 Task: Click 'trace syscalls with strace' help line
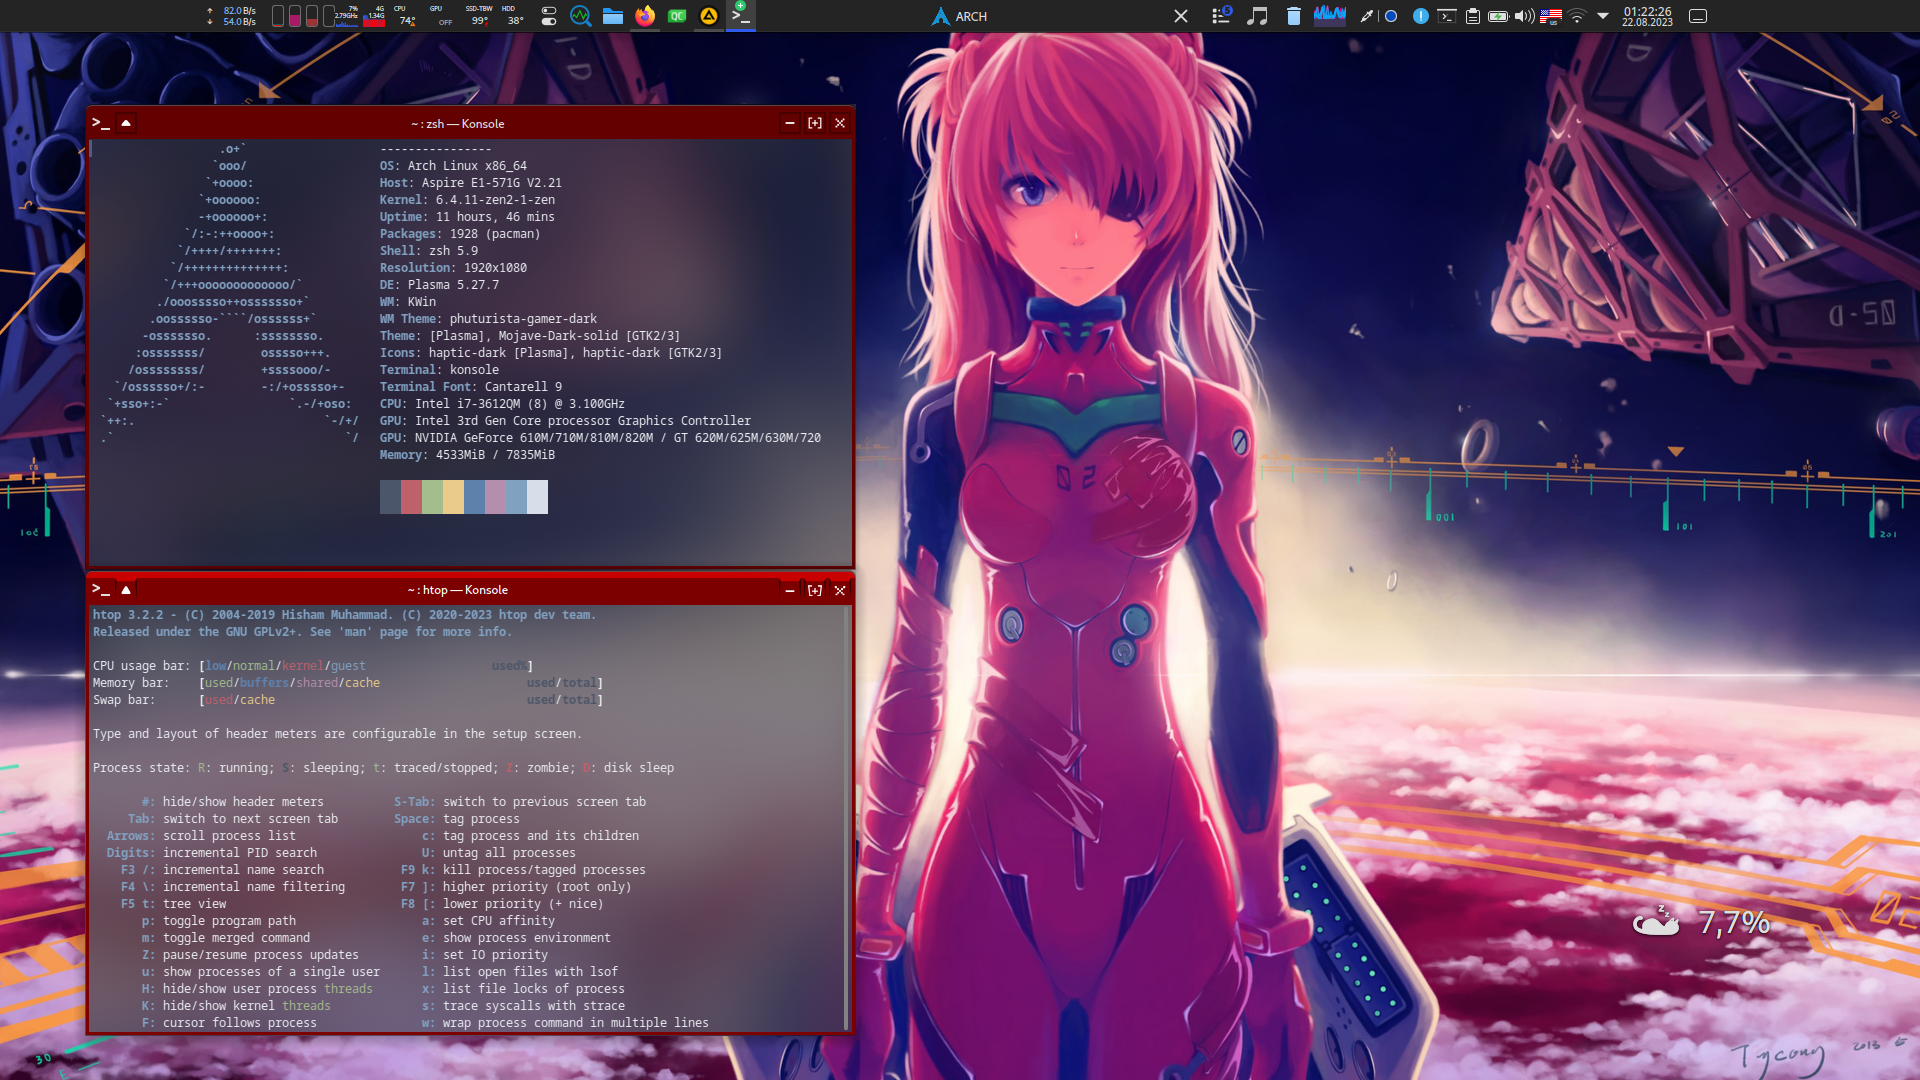click(534, 1006)
